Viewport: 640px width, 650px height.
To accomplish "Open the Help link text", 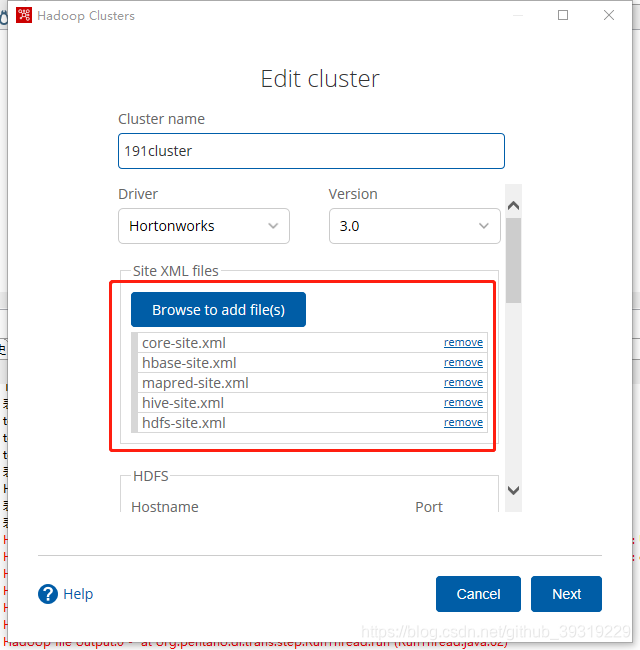I will 78,594.
